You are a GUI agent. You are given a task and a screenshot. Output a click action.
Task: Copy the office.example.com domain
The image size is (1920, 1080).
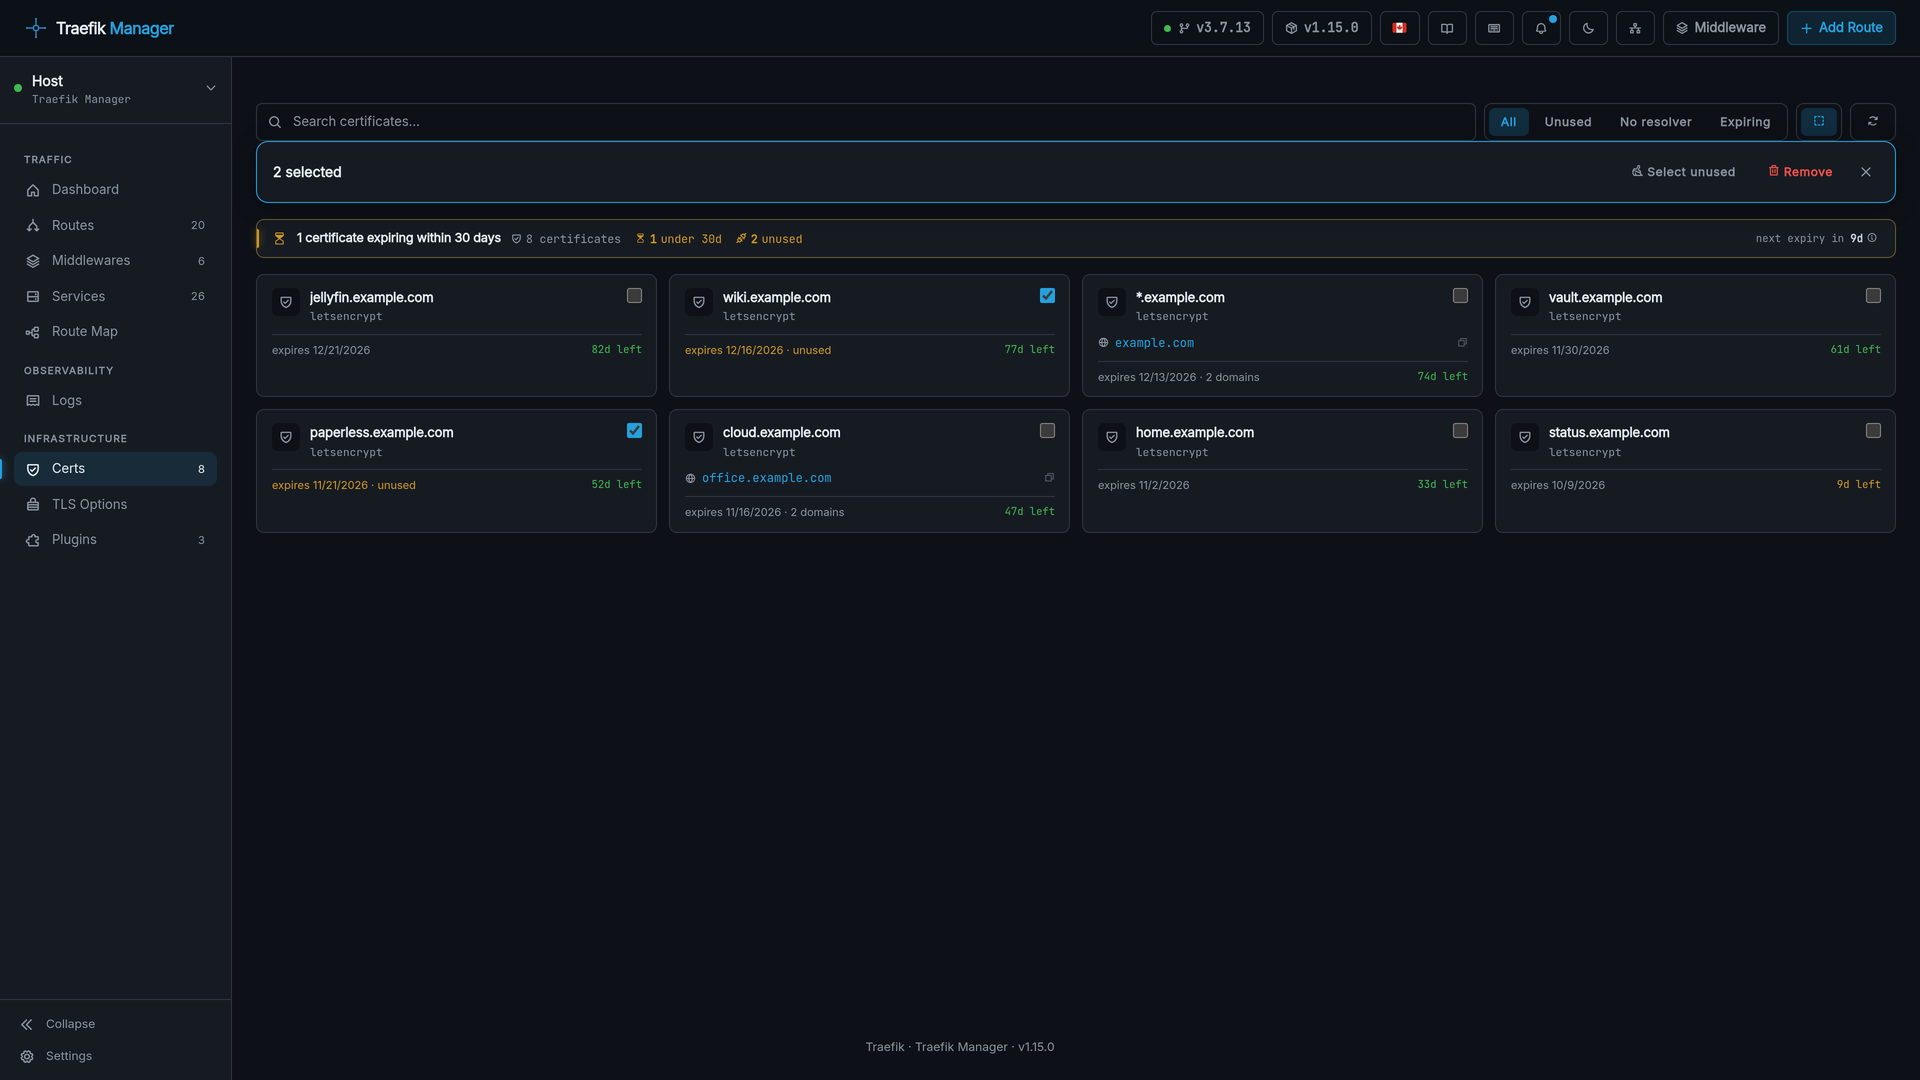click(x=1049, y=478)
